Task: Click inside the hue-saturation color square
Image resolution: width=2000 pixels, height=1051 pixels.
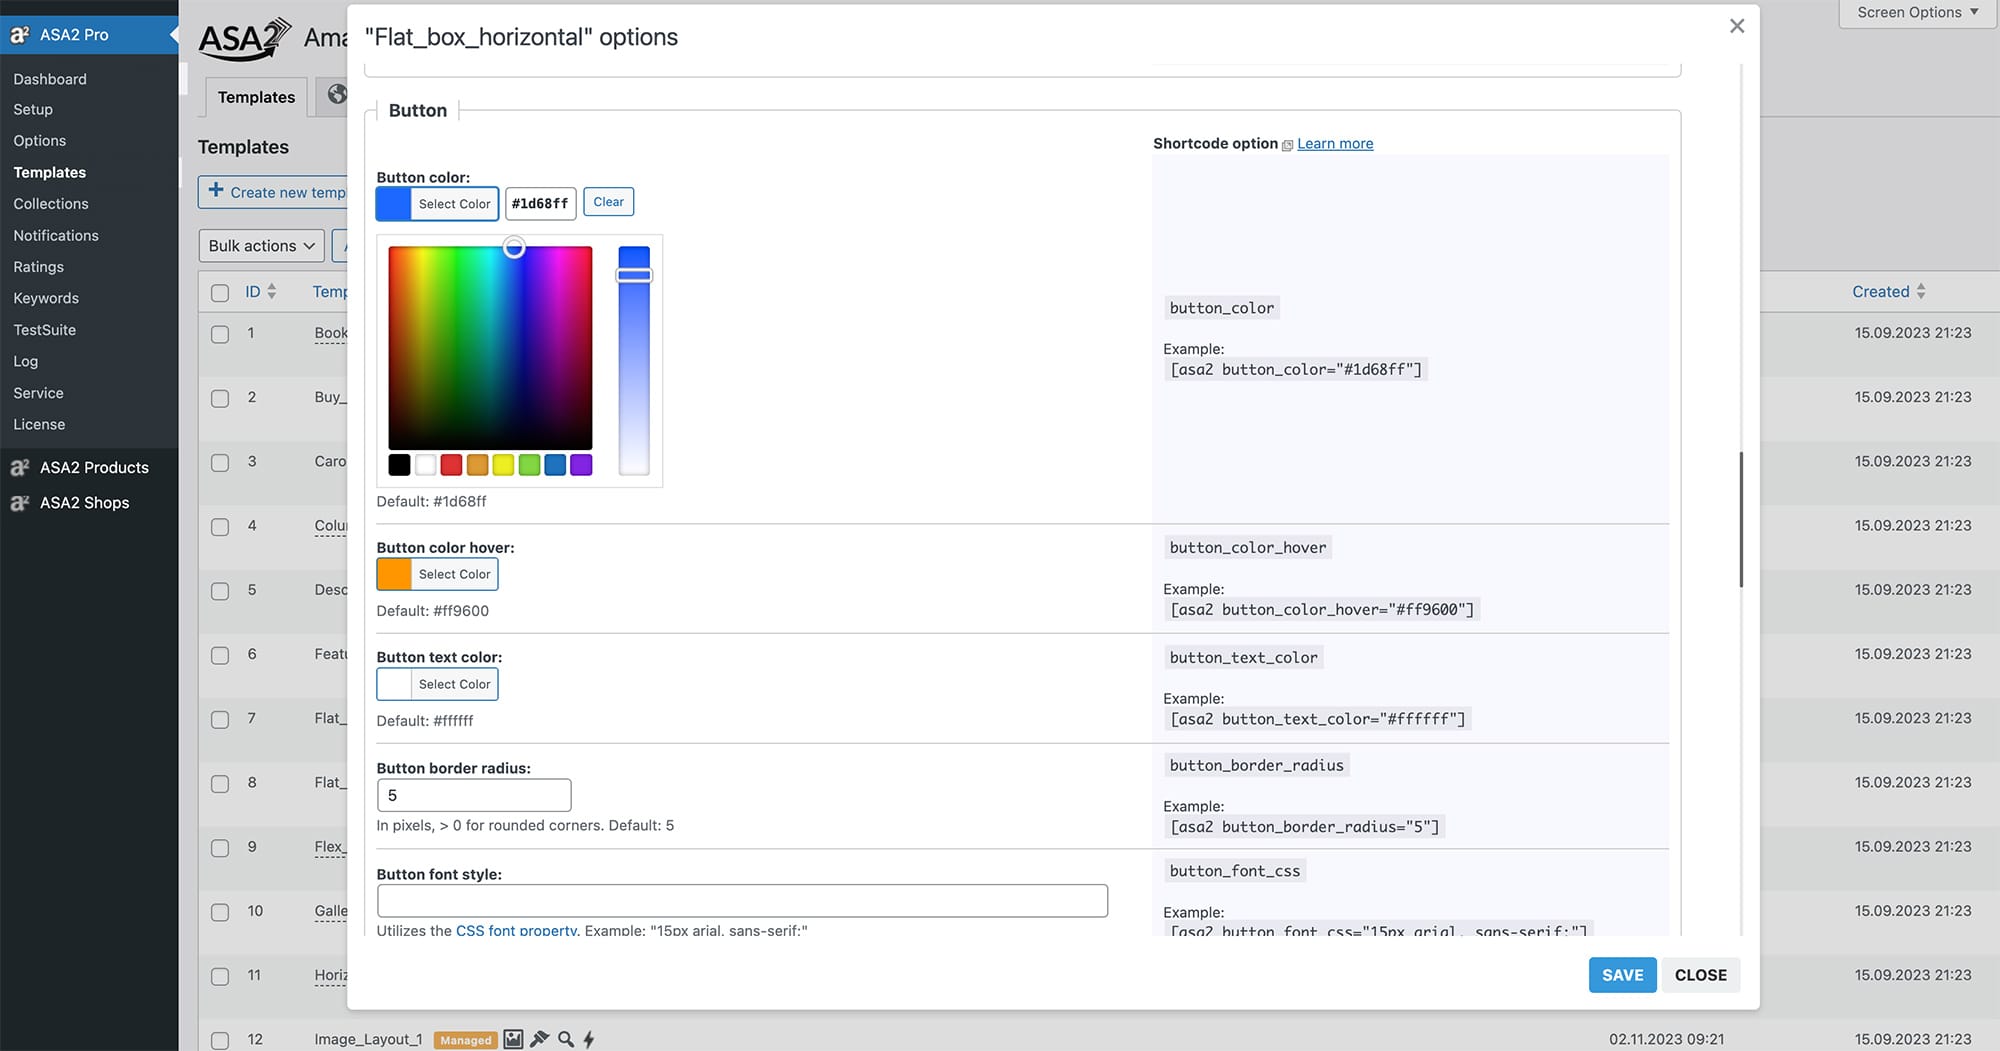Action: [490, 348]
